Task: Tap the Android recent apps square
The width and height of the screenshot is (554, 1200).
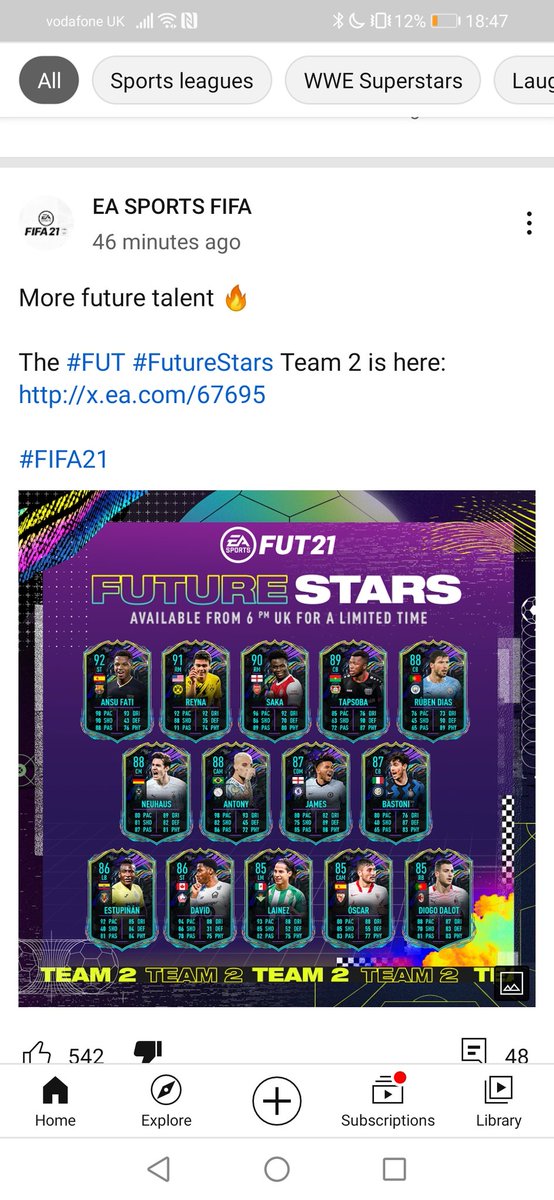Action: tap(395, 1169)
